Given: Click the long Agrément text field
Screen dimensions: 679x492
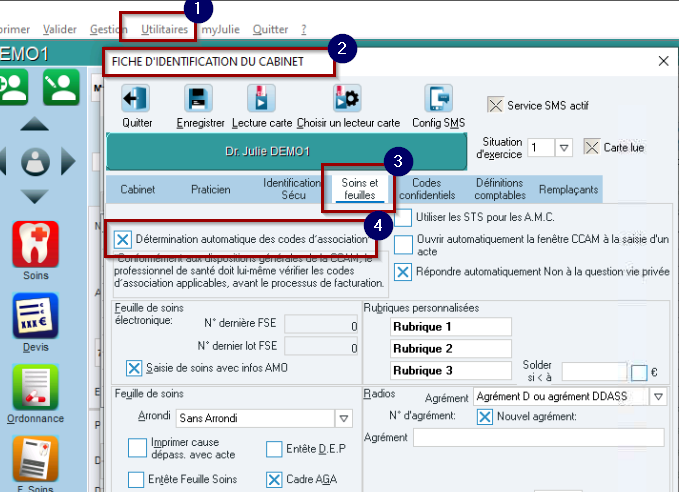Looking at the screenshot, I should [x=538, y=437].
